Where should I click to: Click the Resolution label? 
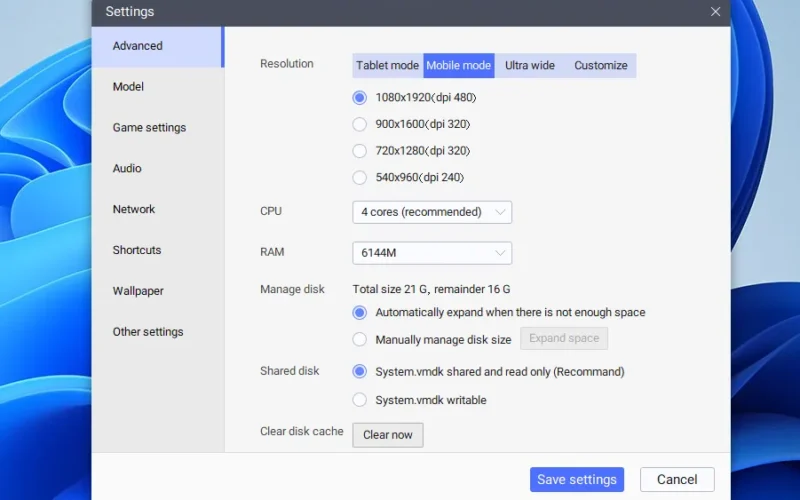(x=287, y=64)
